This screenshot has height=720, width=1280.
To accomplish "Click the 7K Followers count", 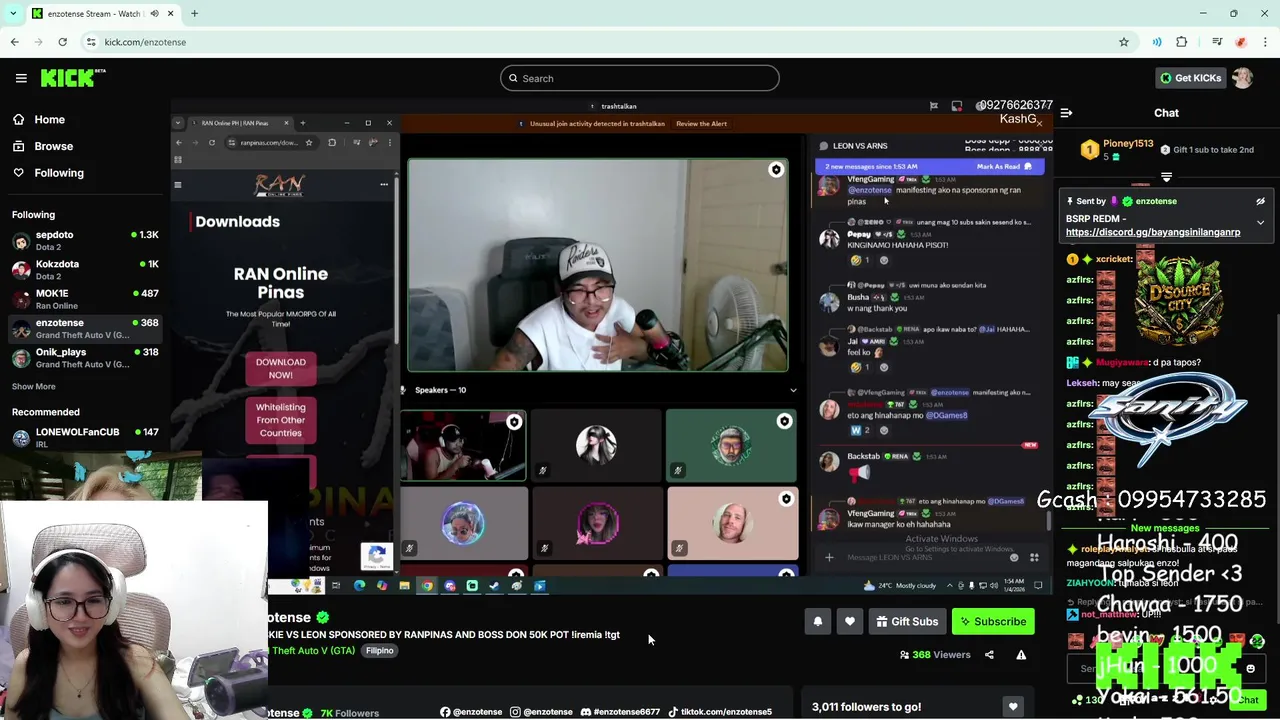I will (350, 713).
